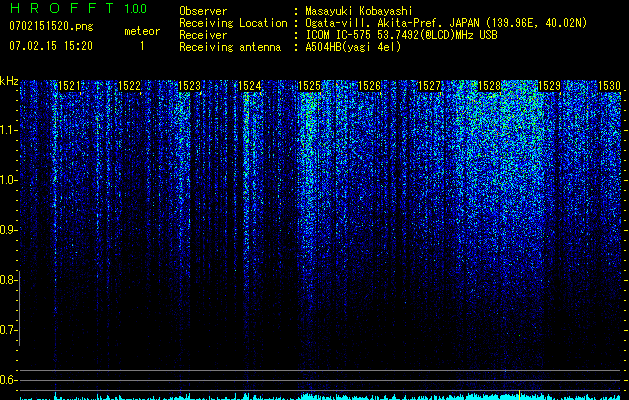Click the Observer field label

coord(203,11)
